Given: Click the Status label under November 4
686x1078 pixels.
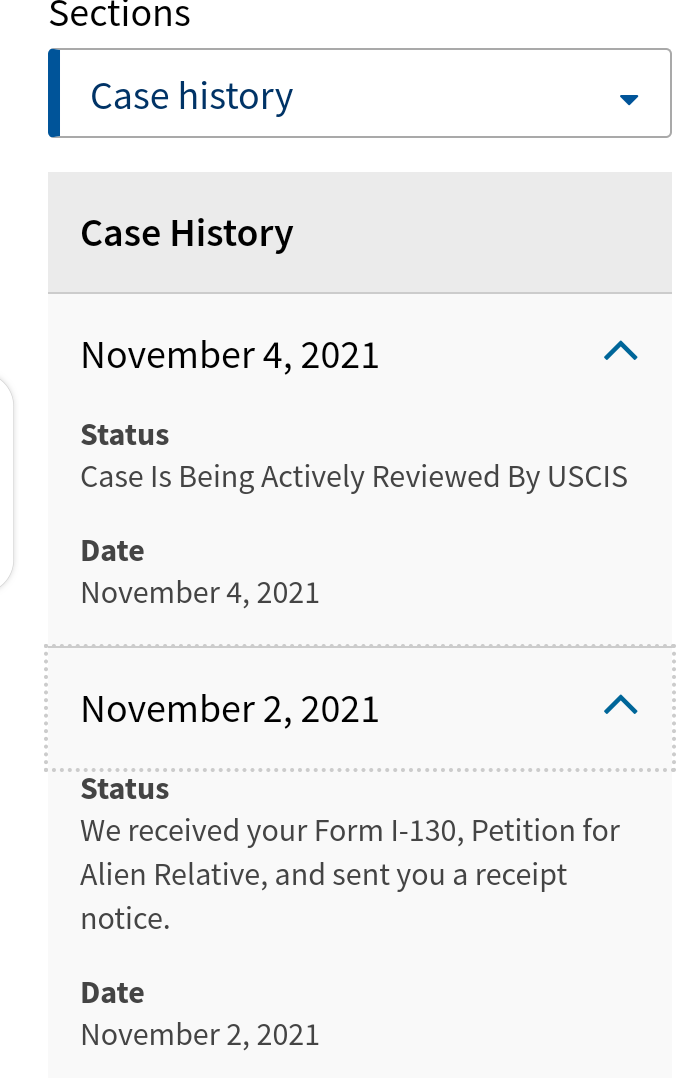Looking at the screenshot, I should tap(125, 435).
